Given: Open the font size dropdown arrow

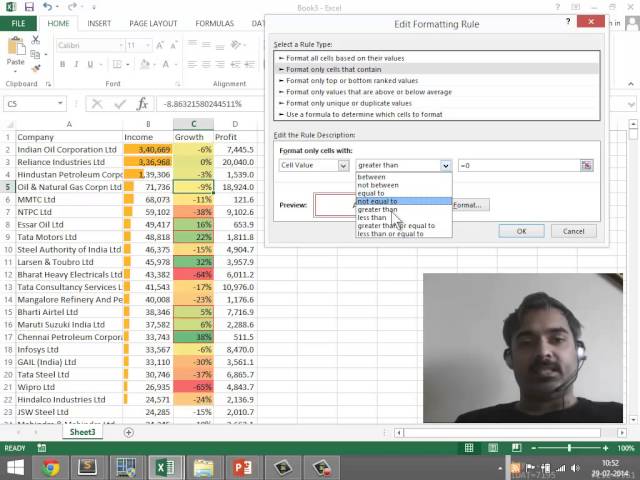Looking at the screenshot, I should click(148, 45).
